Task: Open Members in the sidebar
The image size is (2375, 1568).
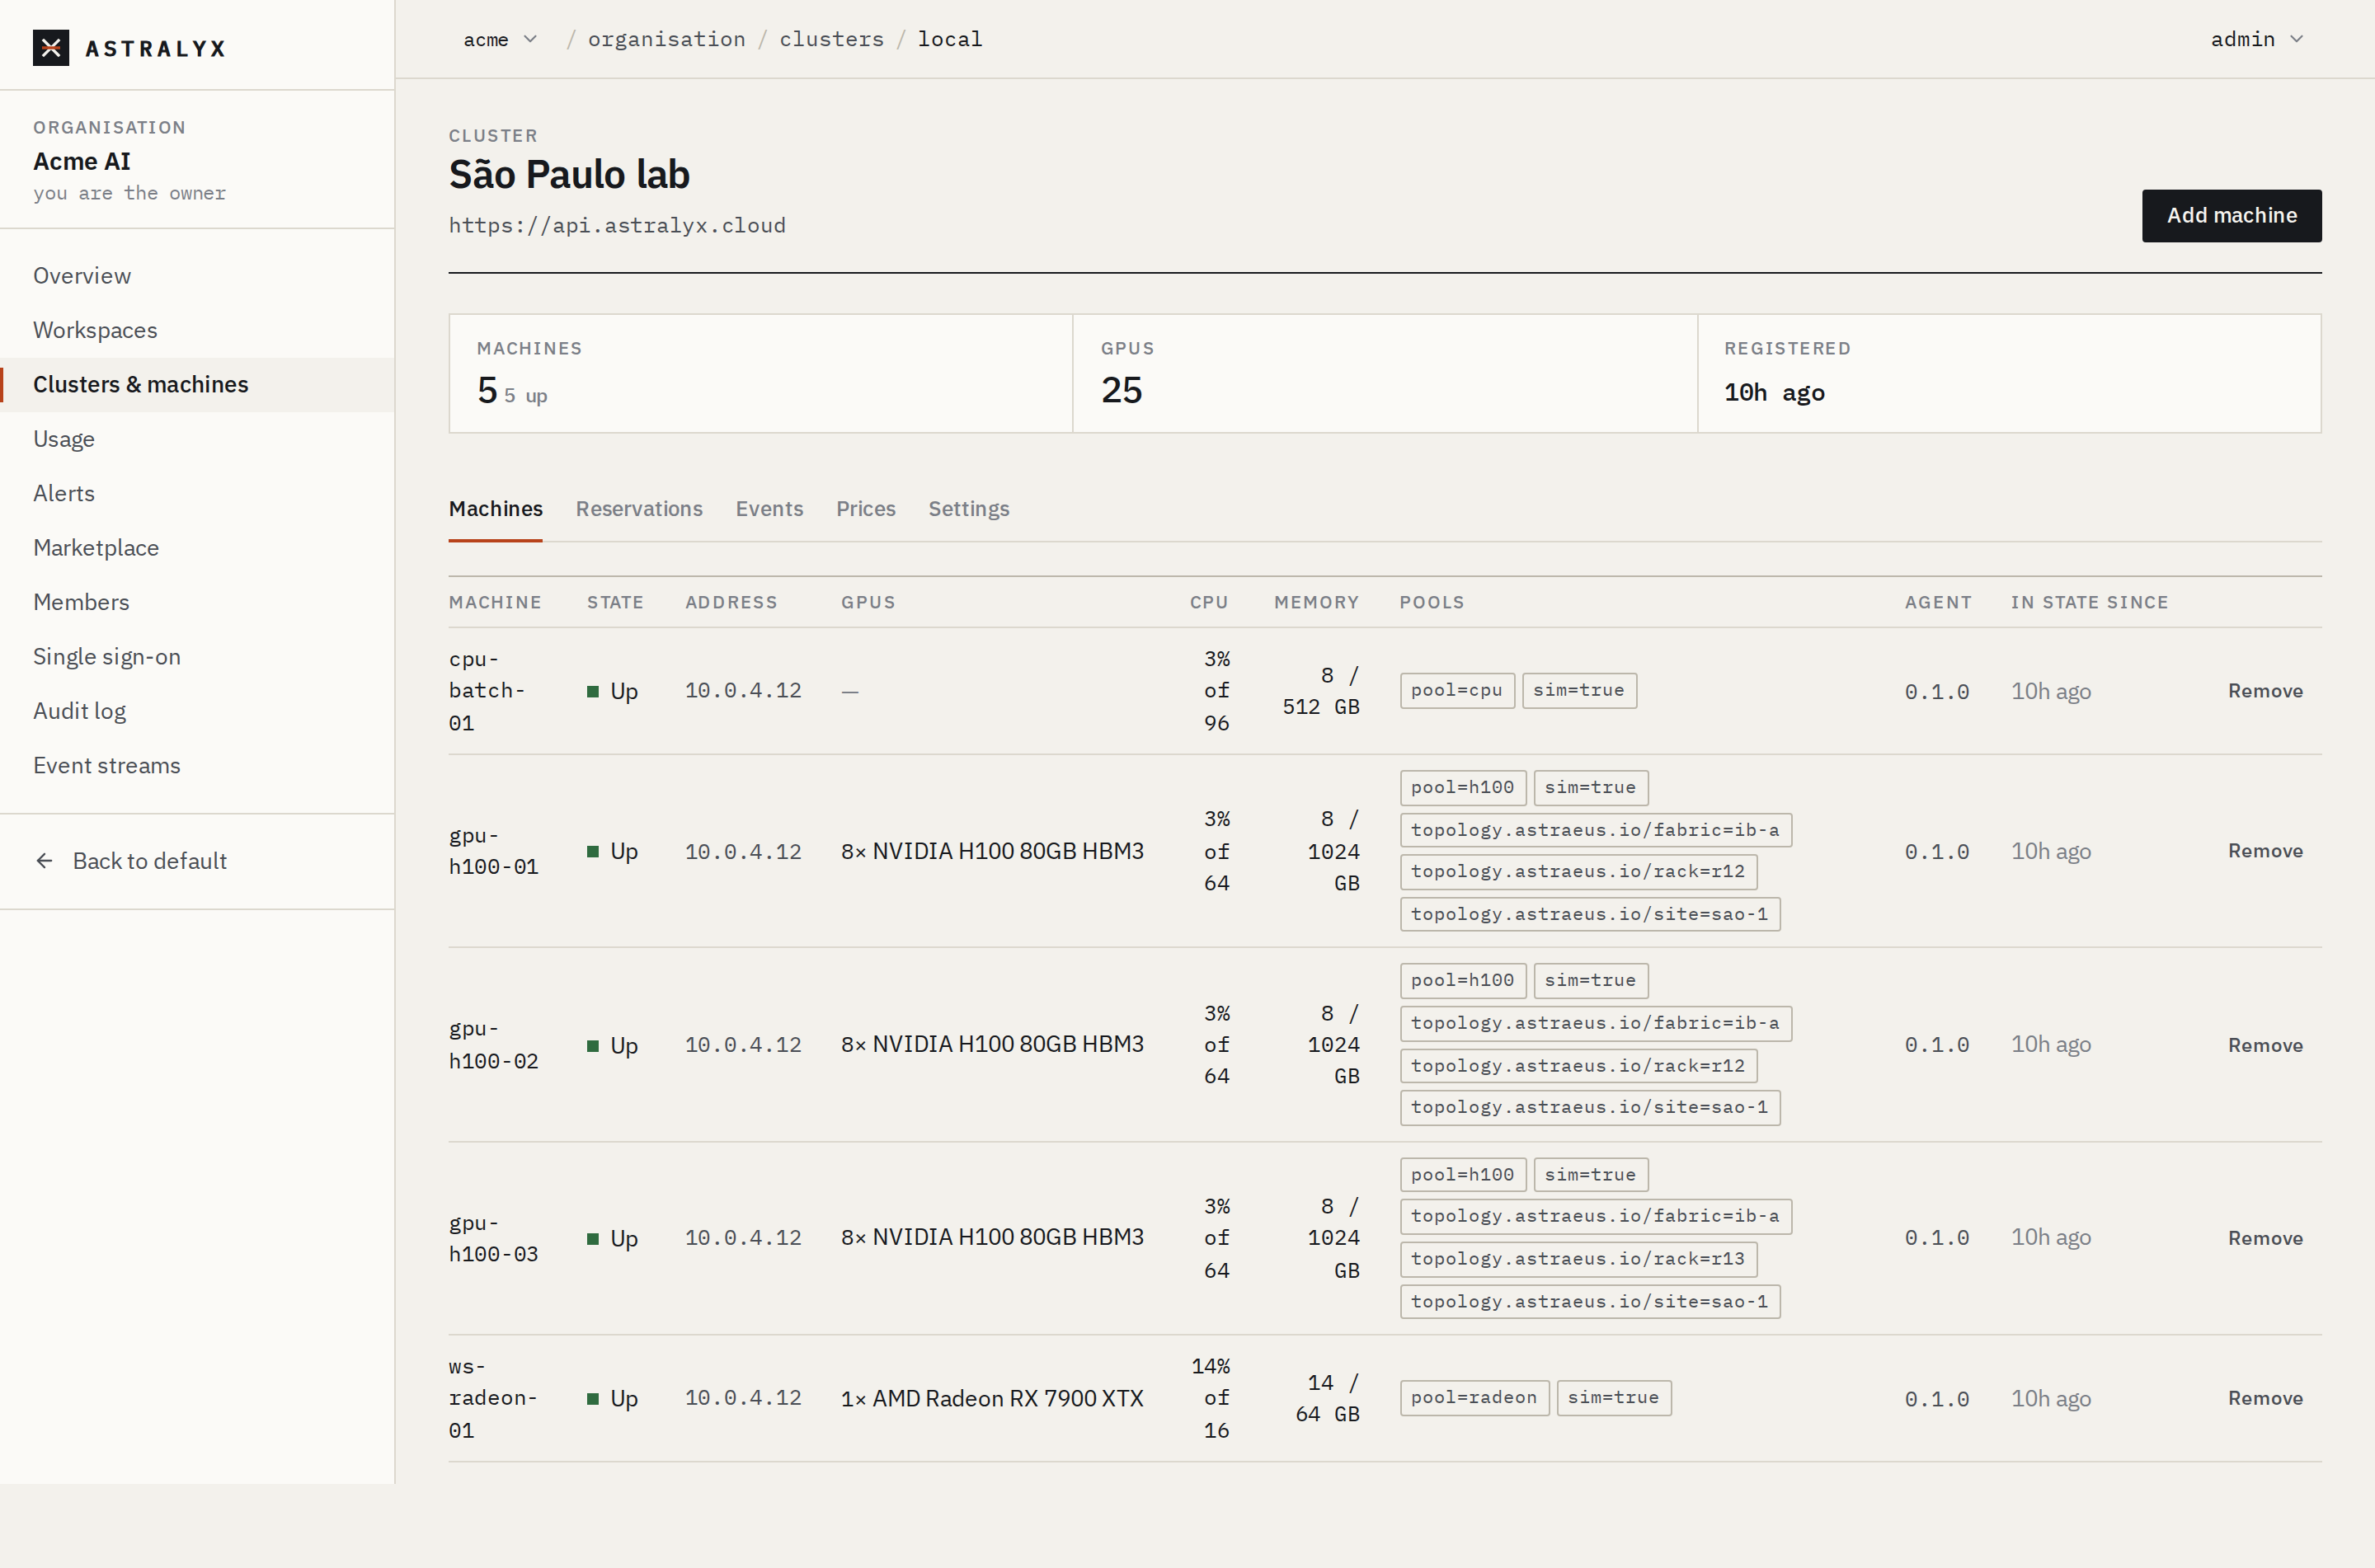Action: [x=197, y=602]
